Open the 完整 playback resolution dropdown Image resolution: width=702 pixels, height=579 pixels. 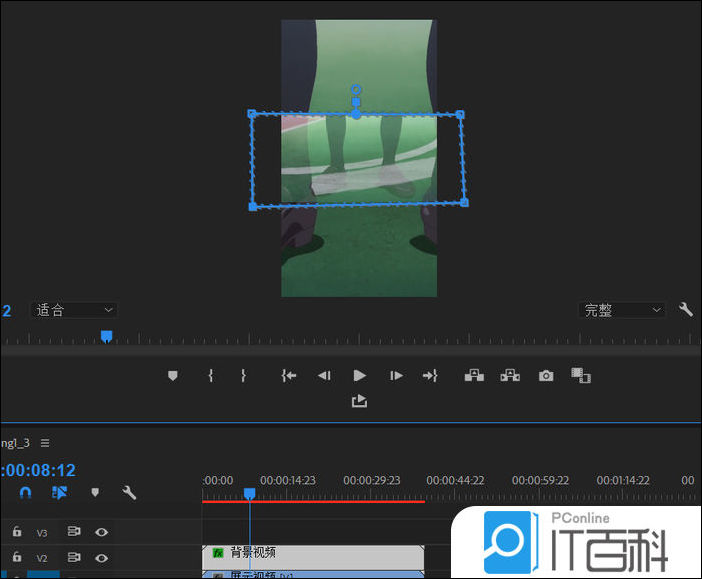[621, 310]
